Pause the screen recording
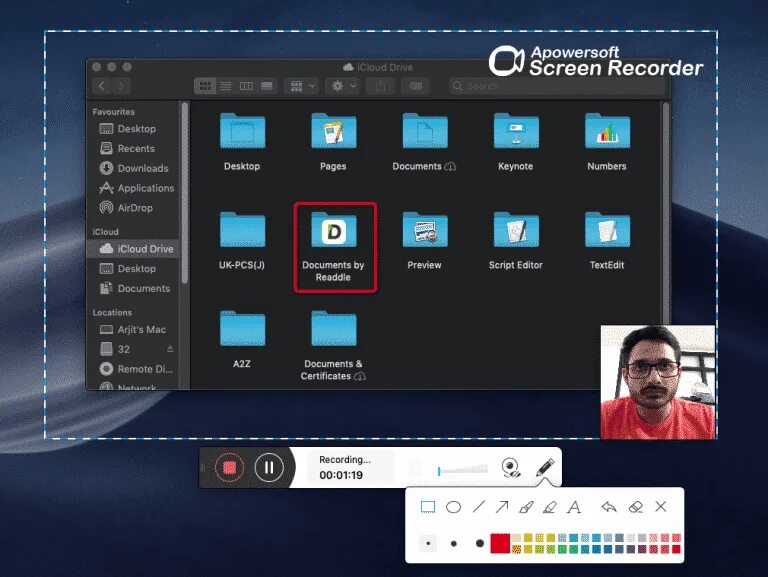The image size is (768, 577). pyautogui.click(x=269, y=467)
